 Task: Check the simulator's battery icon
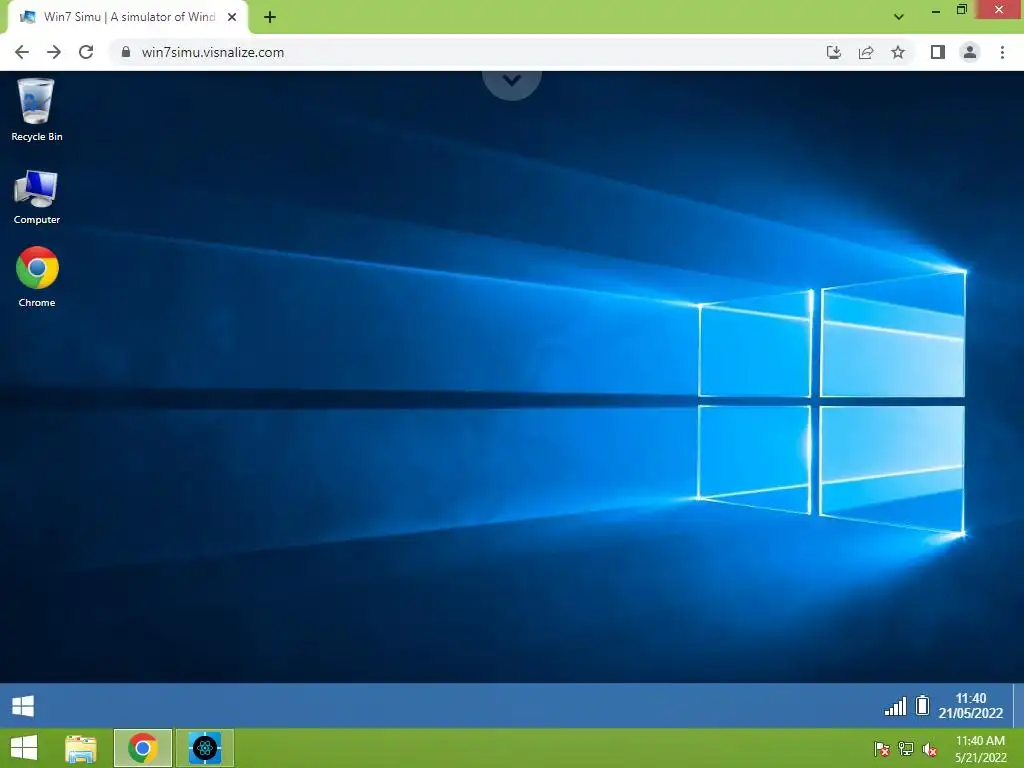922,705
